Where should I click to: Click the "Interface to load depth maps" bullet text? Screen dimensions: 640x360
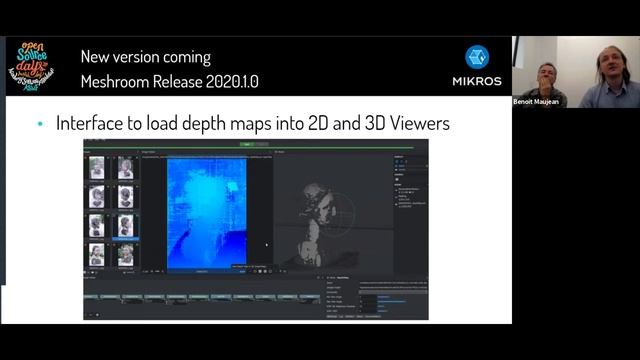(253, 123)
